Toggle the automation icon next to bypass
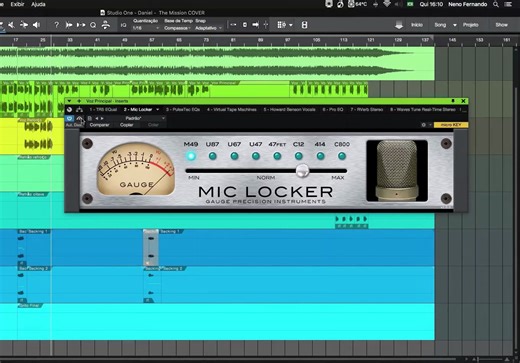The image size is (520, 363). click(x=79, y=118)
